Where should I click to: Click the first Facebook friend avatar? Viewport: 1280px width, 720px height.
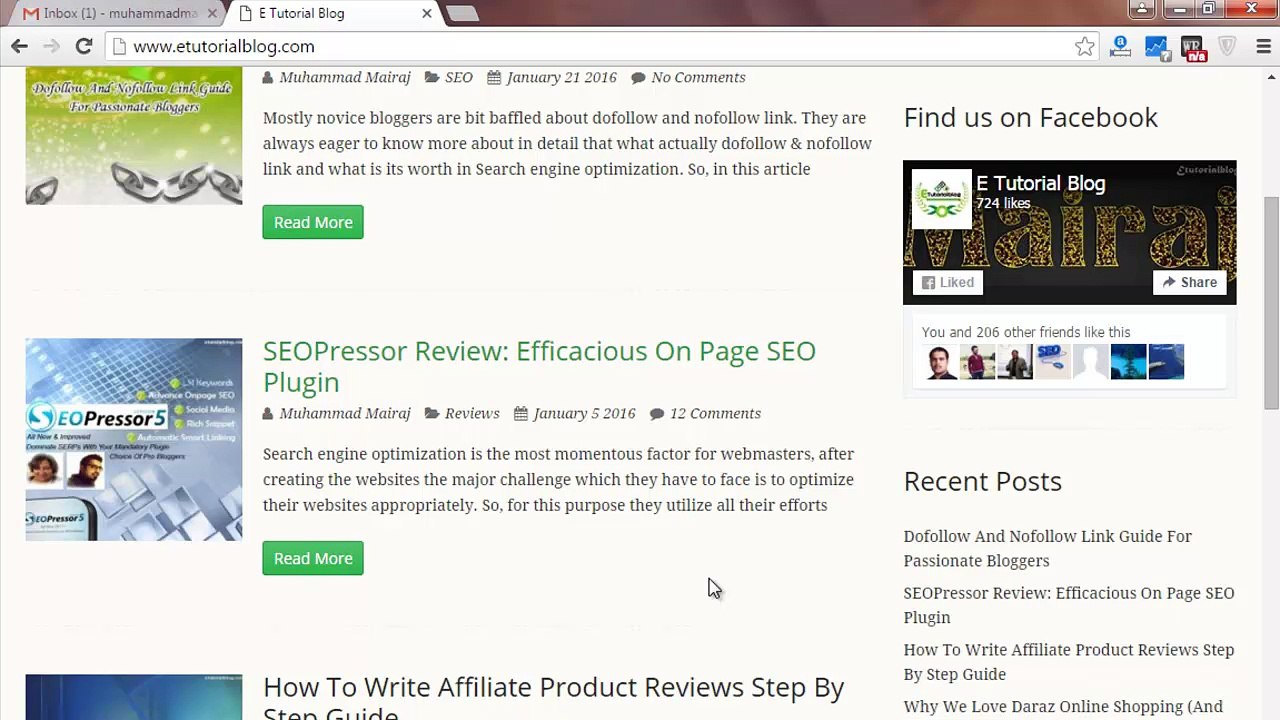(940, 361)
